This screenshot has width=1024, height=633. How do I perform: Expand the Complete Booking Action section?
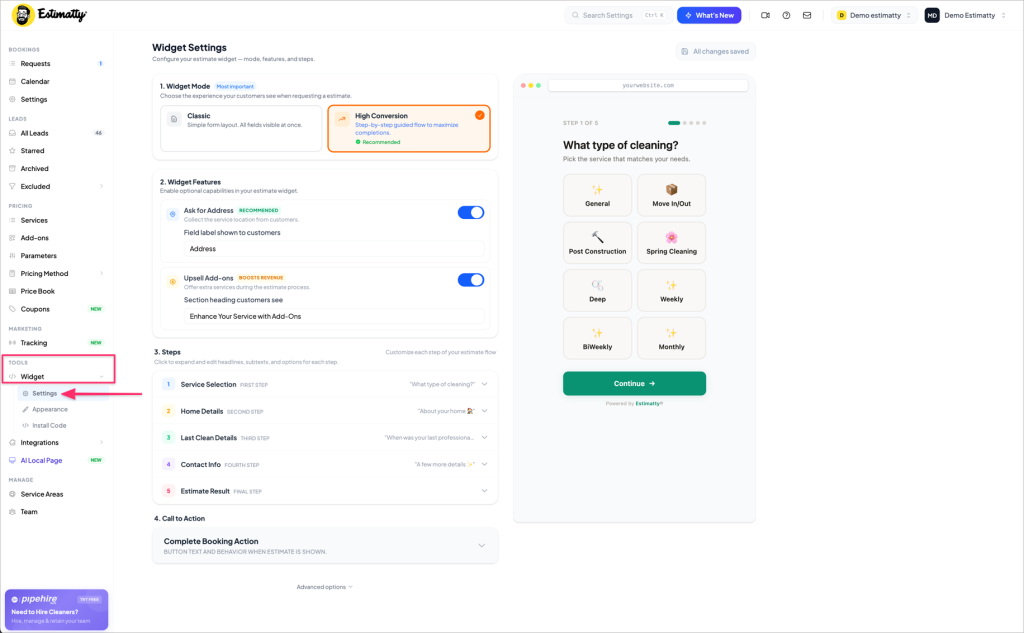coord(325,545)
